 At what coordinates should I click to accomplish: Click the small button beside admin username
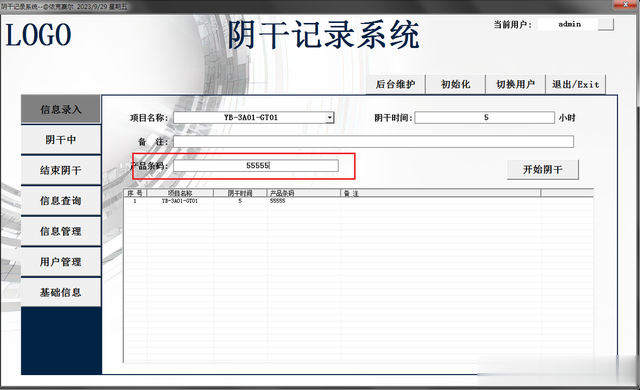tap(606, 24)
